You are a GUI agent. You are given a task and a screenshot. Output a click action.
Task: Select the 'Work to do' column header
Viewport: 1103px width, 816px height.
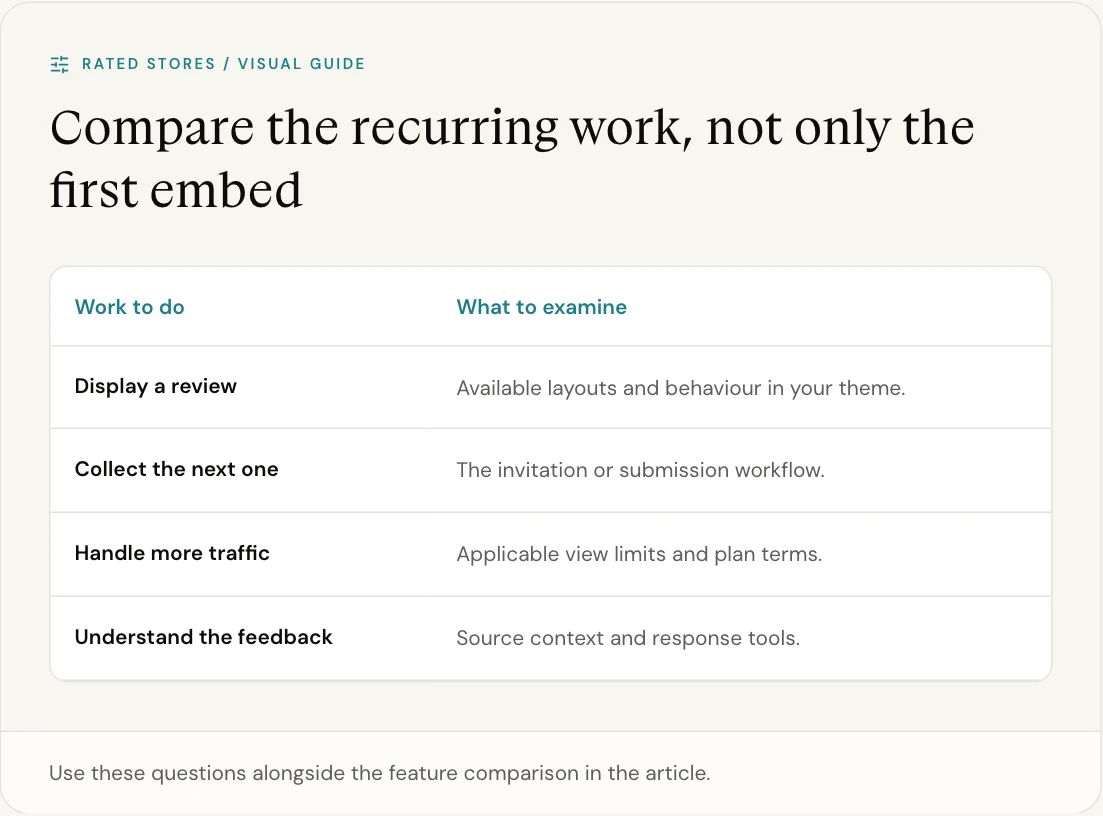[129, 307]
